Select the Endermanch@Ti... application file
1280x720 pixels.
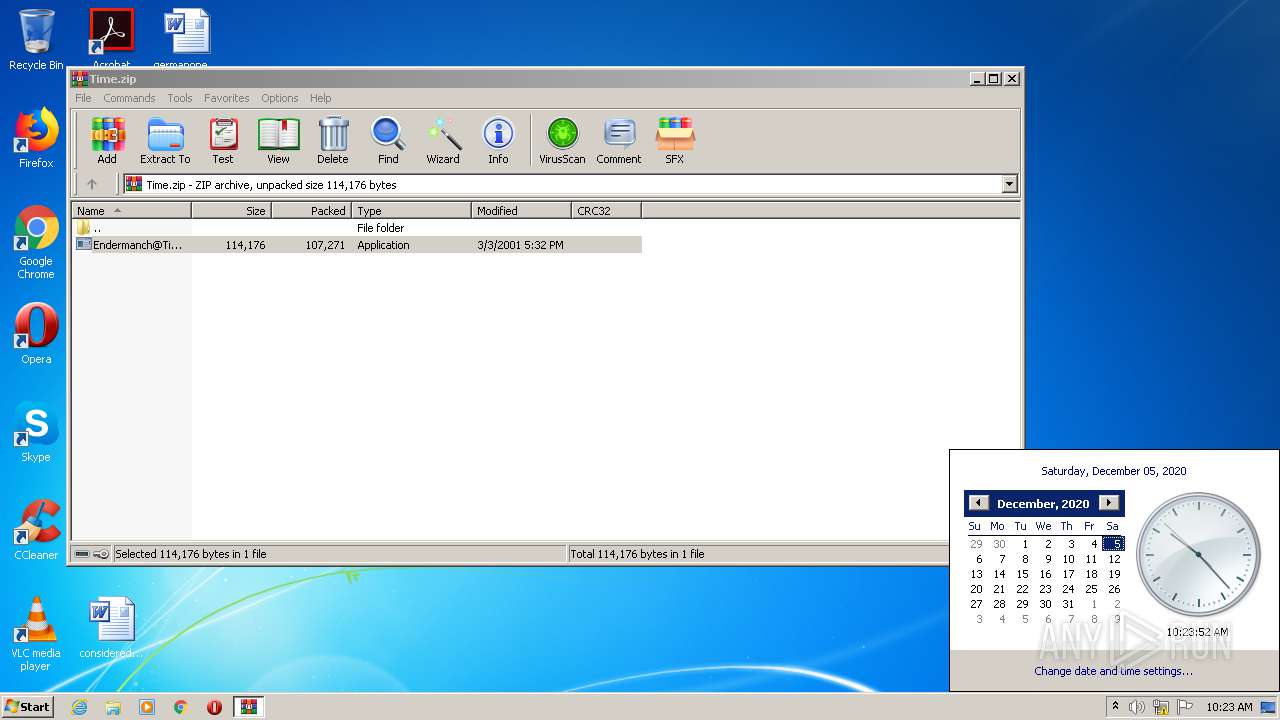[x=358, y=245]
